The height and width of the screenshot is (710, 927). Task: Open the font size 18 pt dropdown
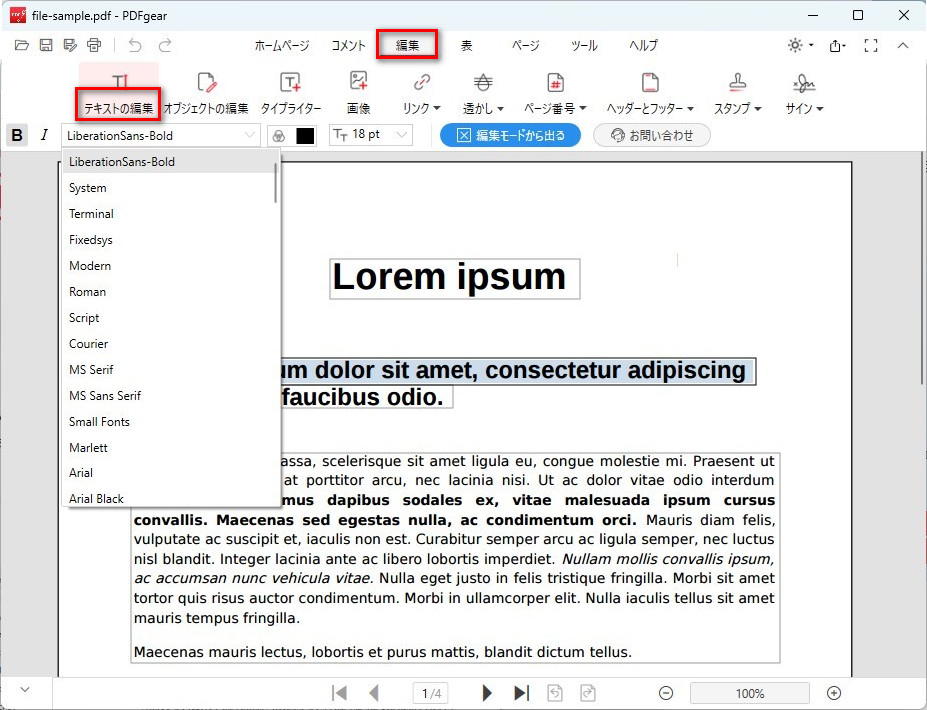pyautogui.click(x=371, y=135)
